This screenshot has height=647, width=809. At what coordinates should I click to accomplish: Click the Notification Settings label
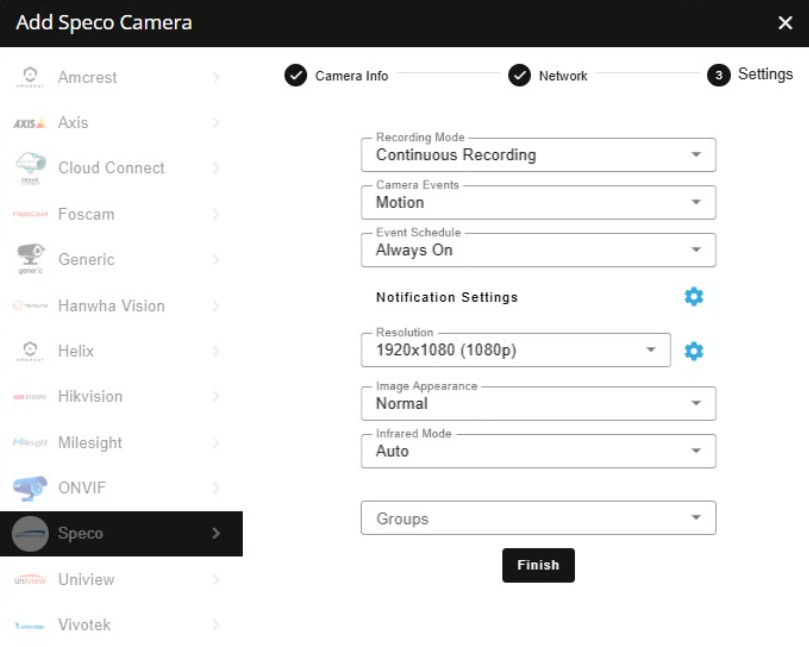[447, 297]
